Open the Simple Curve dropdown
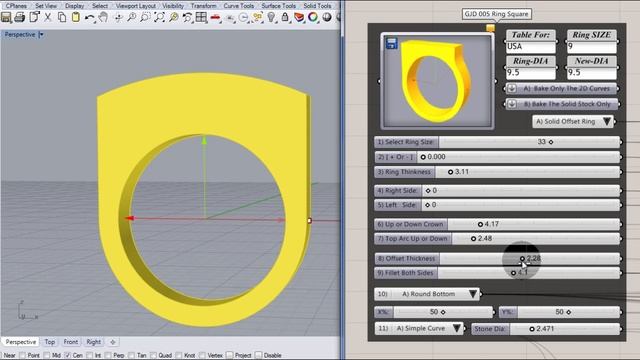Screen dimensions: 640x360 click(x=419, y=328)
